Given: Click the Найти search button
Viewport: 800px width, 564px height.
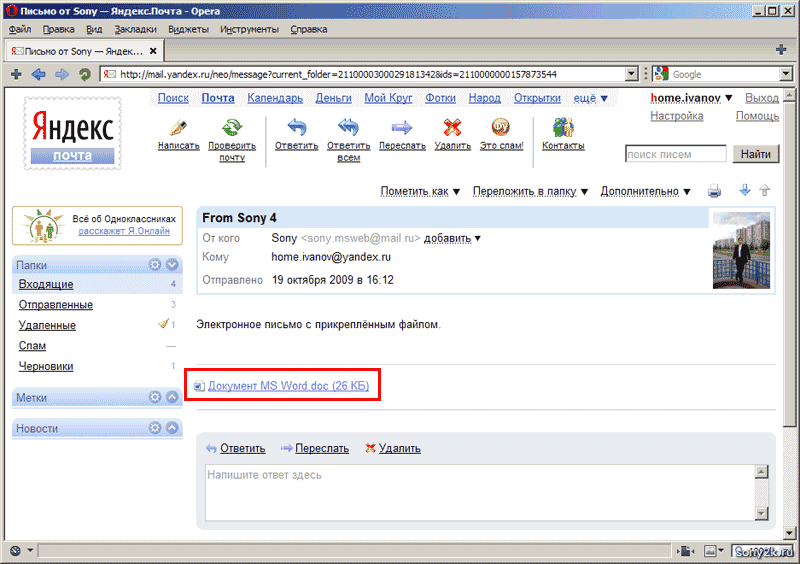Looking at the screenshot, I should pyautogui.click(x=756, y=154).
